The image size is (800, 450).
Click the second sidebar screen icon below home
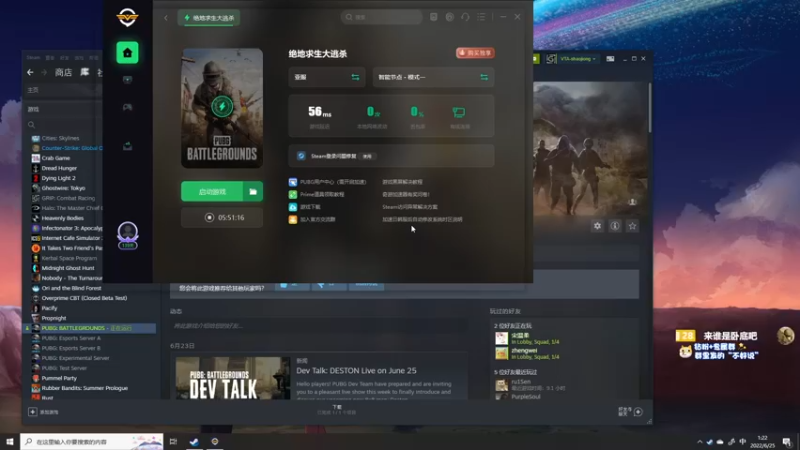[x=127, y=80]
